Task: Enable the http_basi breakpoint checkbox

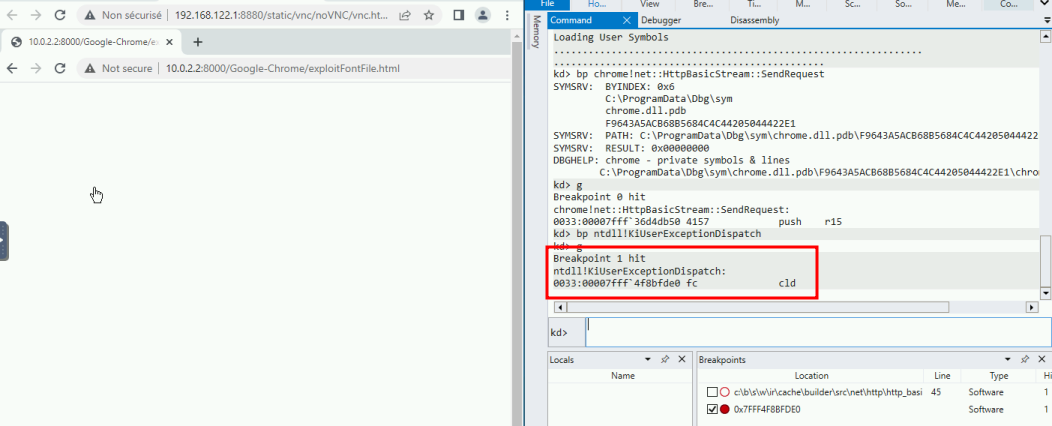Action: click(x=712, y=392)
